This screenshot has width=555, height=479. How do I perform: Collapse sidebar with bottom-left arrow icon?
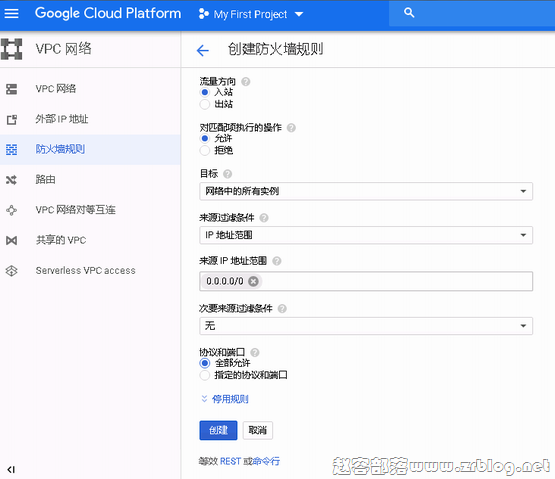pos(11,469)
